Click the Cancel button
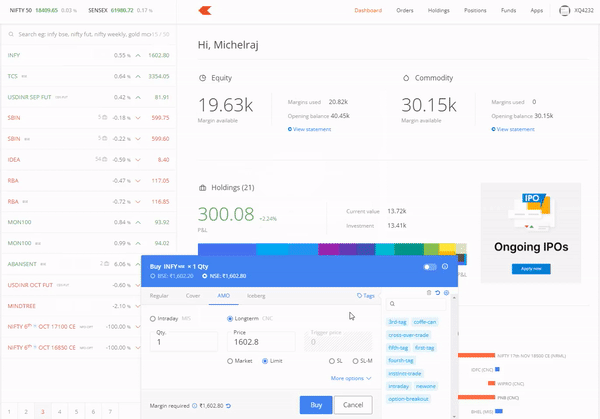The width and height of the screenshot is (600, 419). [x=353, y=405]
